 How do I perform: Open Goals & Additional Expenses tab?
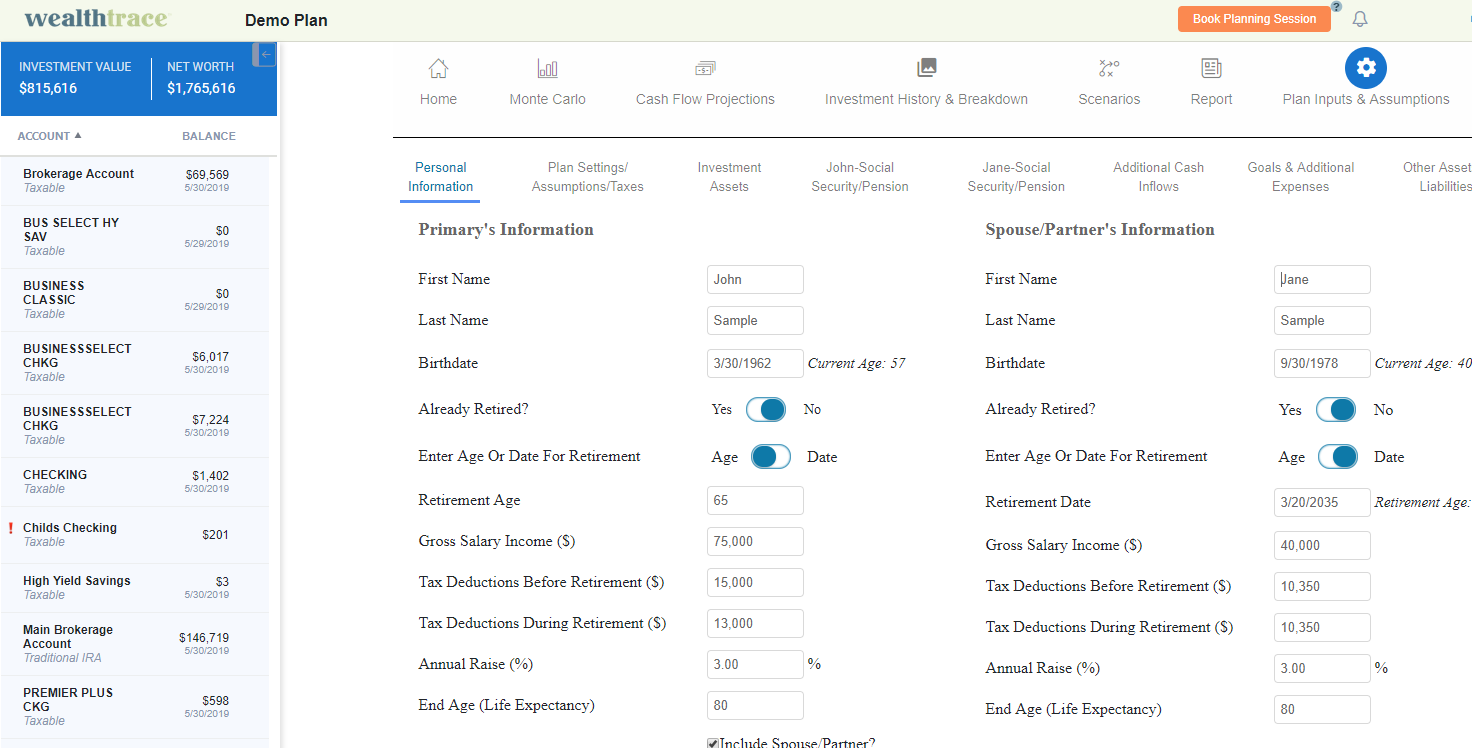(1301, 177)
